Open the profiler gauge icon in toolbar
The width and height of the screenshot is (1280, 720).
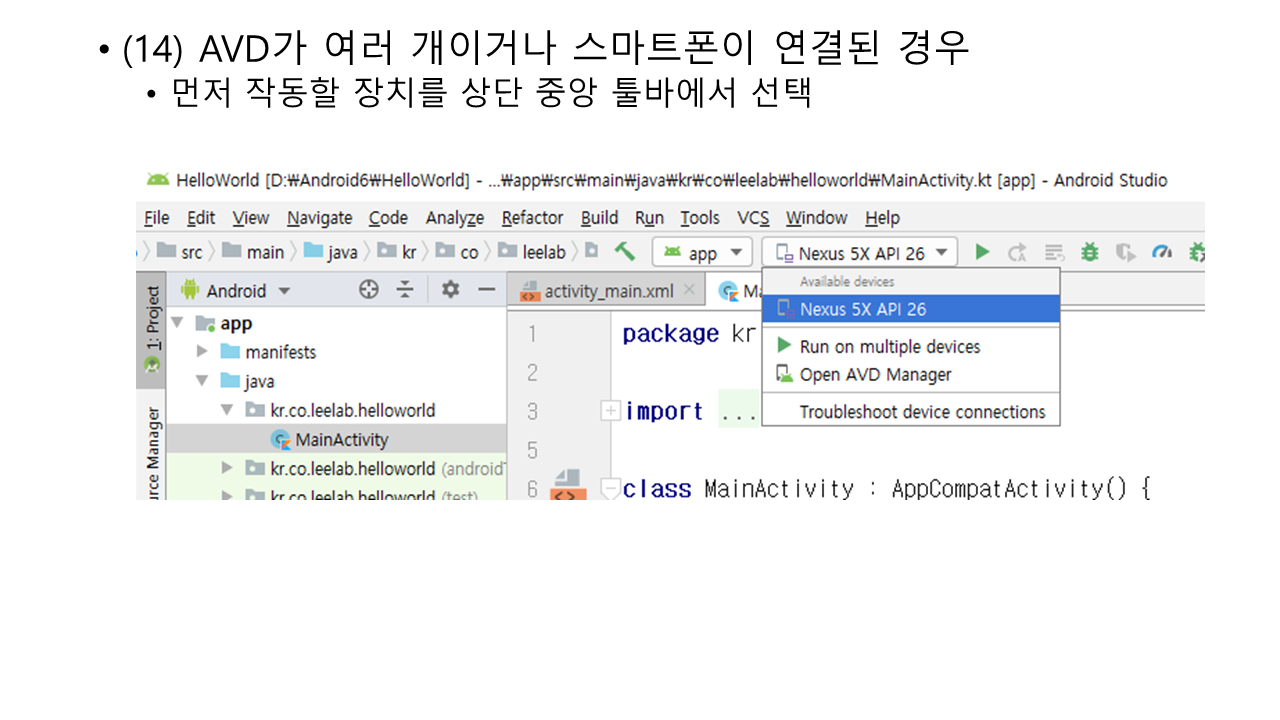click(1161, 253)
